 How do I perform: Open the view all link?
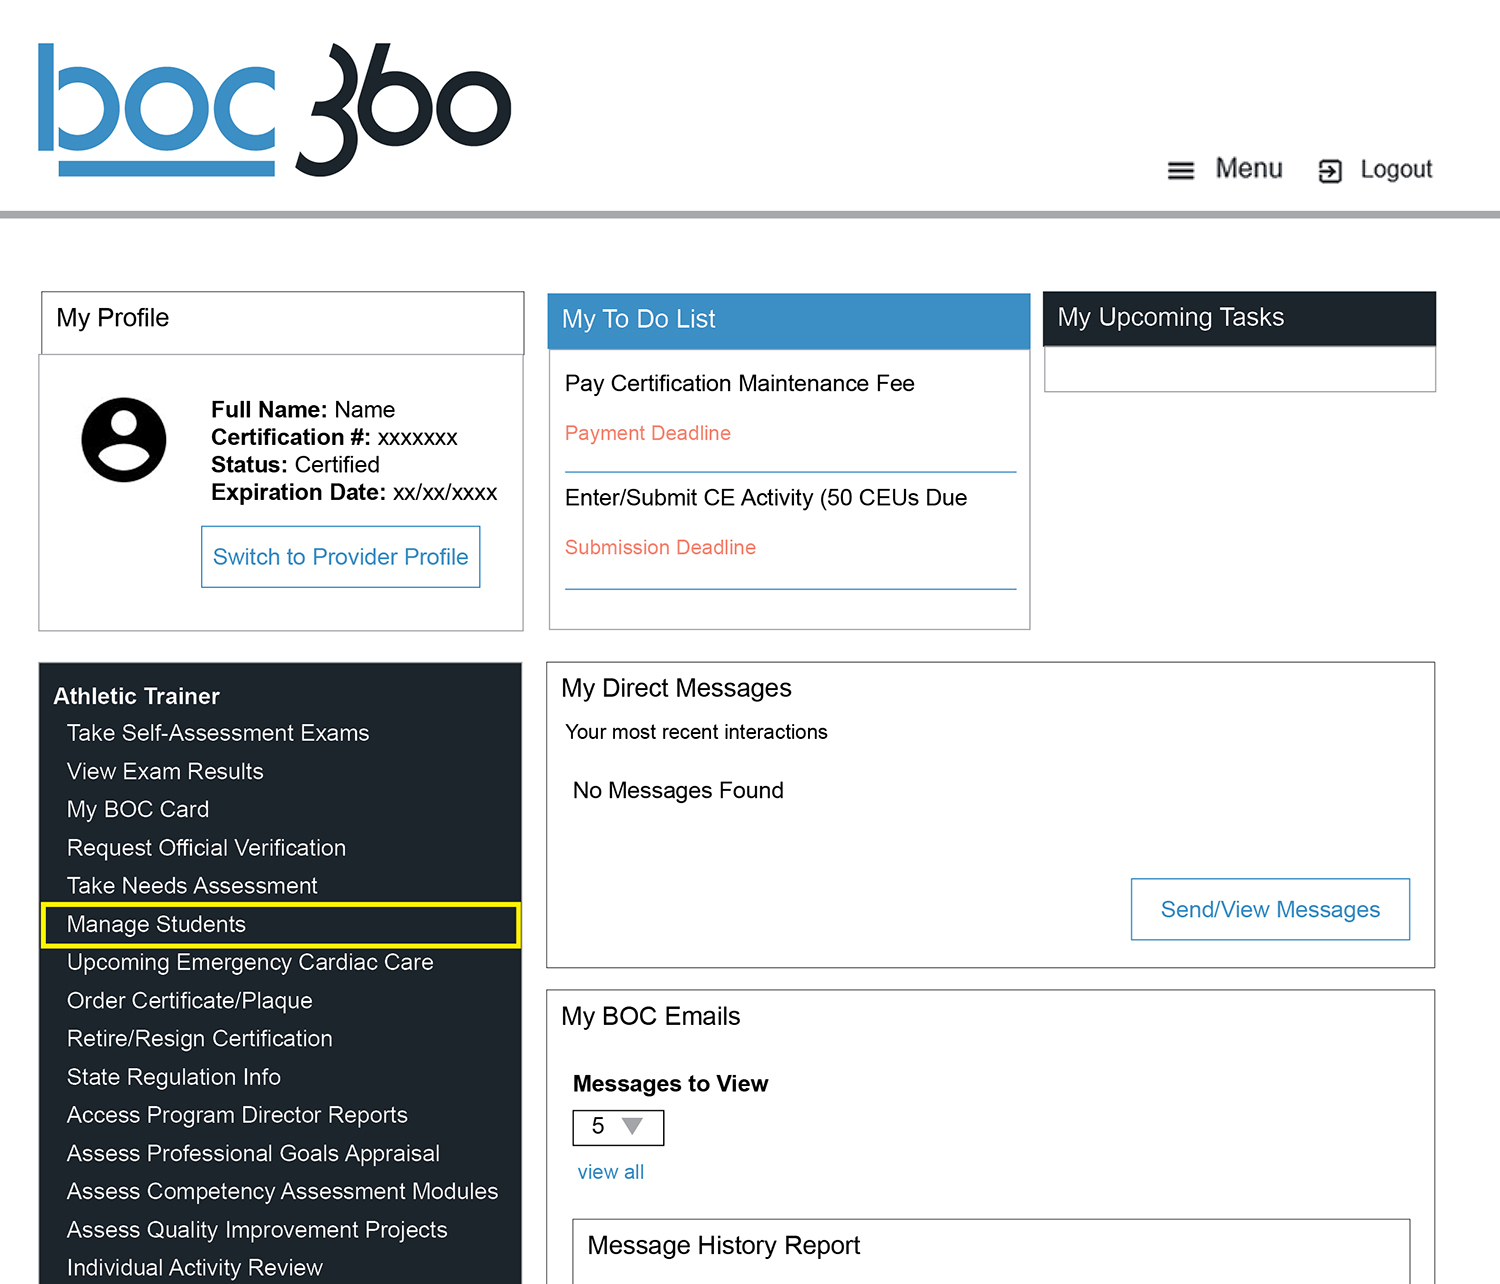pyautogui.click(x=610, y=1171)
